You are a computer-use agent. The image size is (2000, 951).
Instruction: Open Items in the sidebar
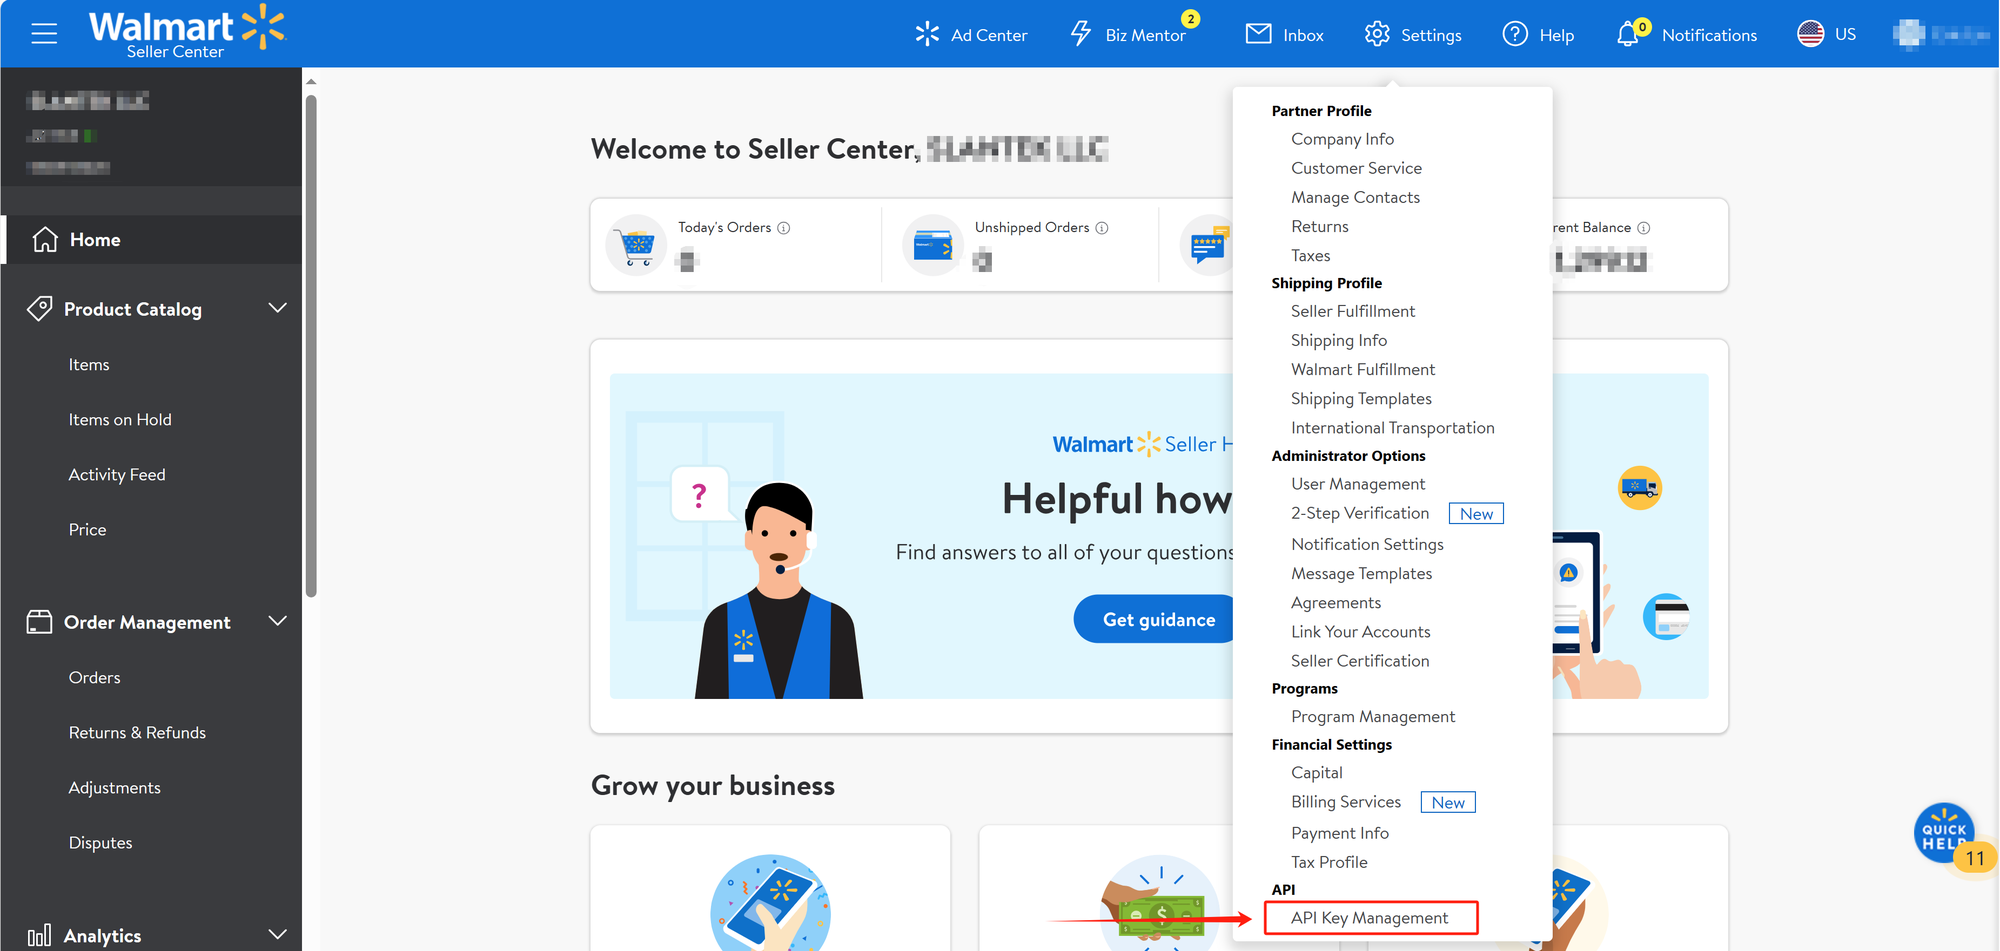[x=89, y=365]
